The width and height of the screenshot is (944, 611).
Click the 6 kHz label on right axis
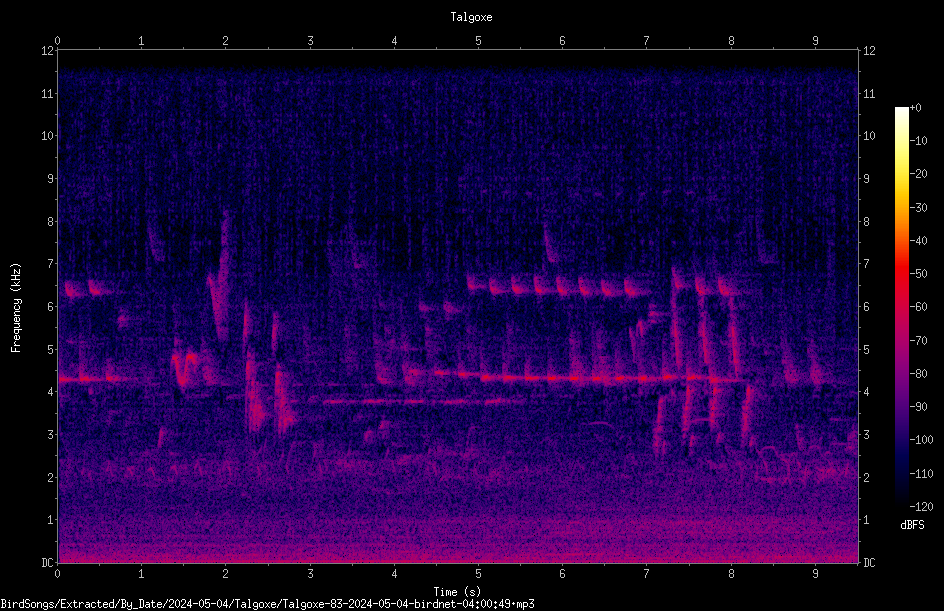click(866, 306)
